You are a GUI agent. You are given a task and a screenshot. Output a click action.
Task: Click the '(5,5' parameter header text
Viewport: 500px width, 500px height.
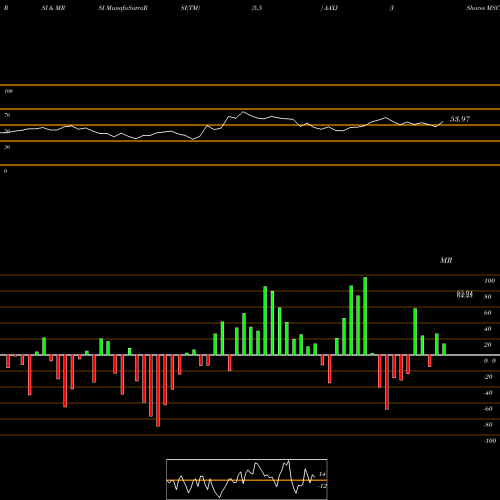tap(257, 8)
